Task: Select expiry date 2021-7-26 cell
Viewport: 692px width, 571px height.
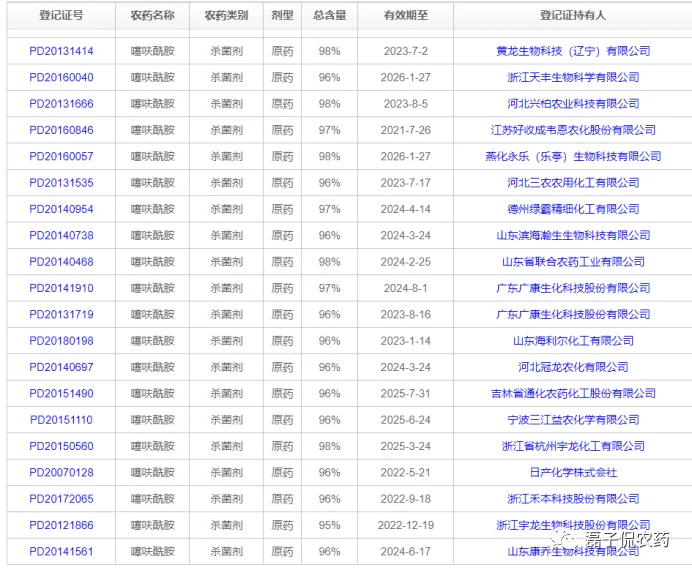Action: tap(406, 130)
